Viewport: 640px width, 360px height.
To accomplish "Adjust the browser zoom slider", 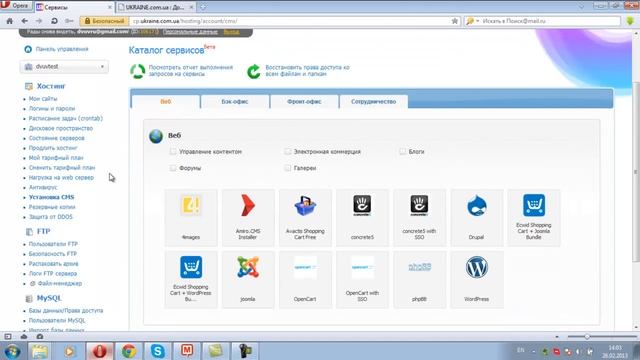I will [587, 337].
